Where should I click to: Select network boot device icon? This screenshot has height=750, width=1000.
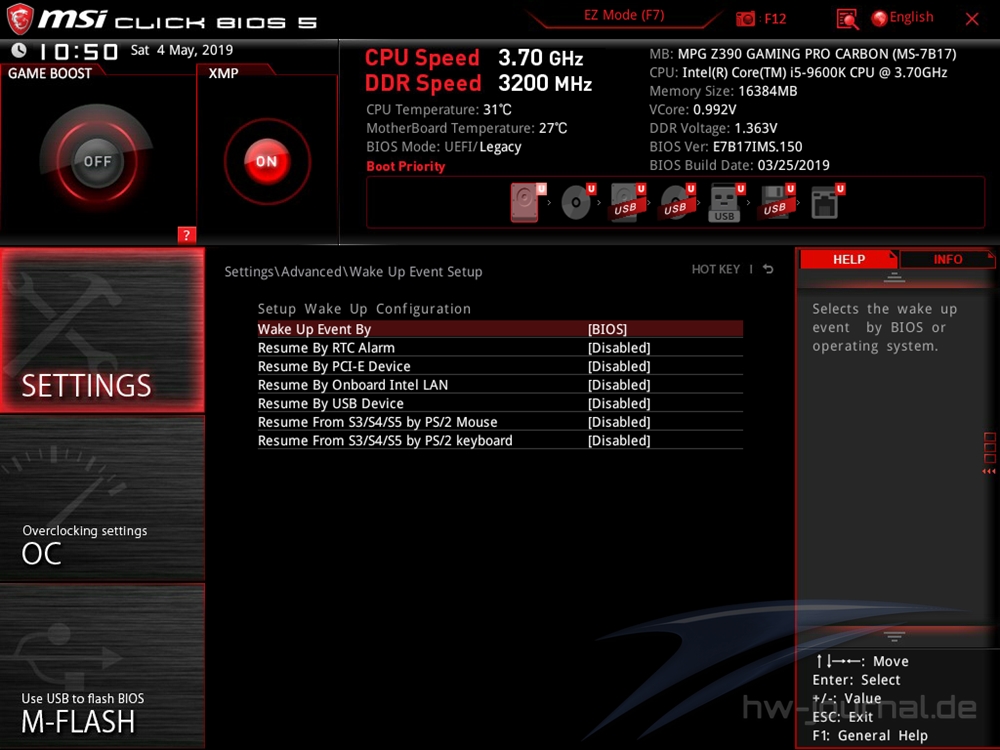[827, 202]
